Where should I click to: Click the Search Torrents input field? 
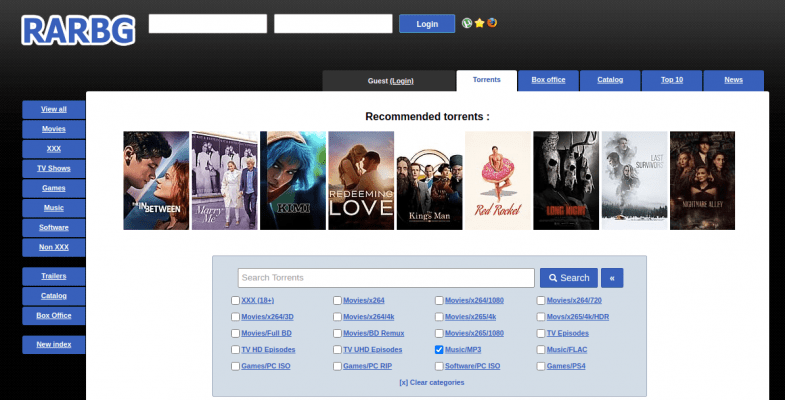(386, 277)
